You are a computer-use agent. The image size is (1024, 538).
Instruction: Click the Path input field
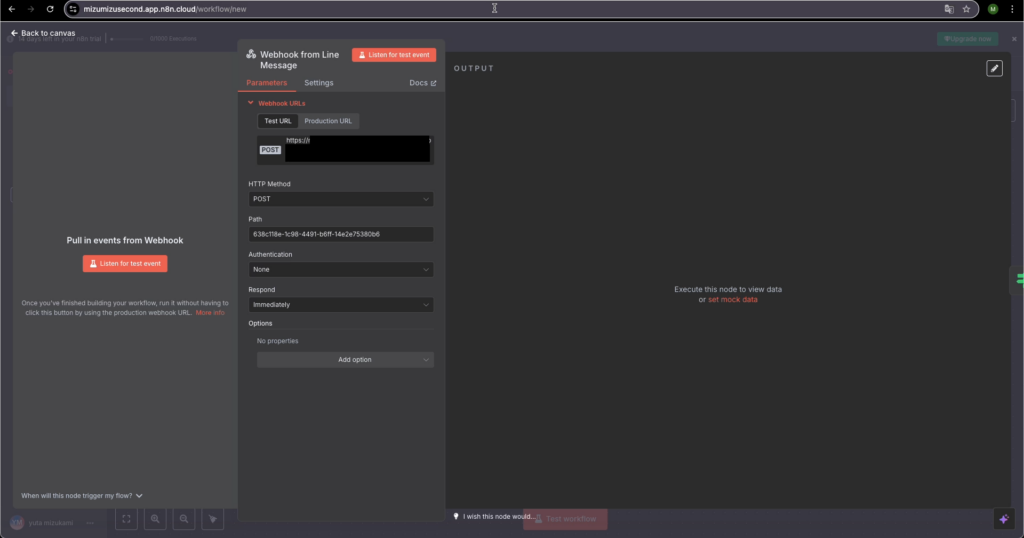340,234
